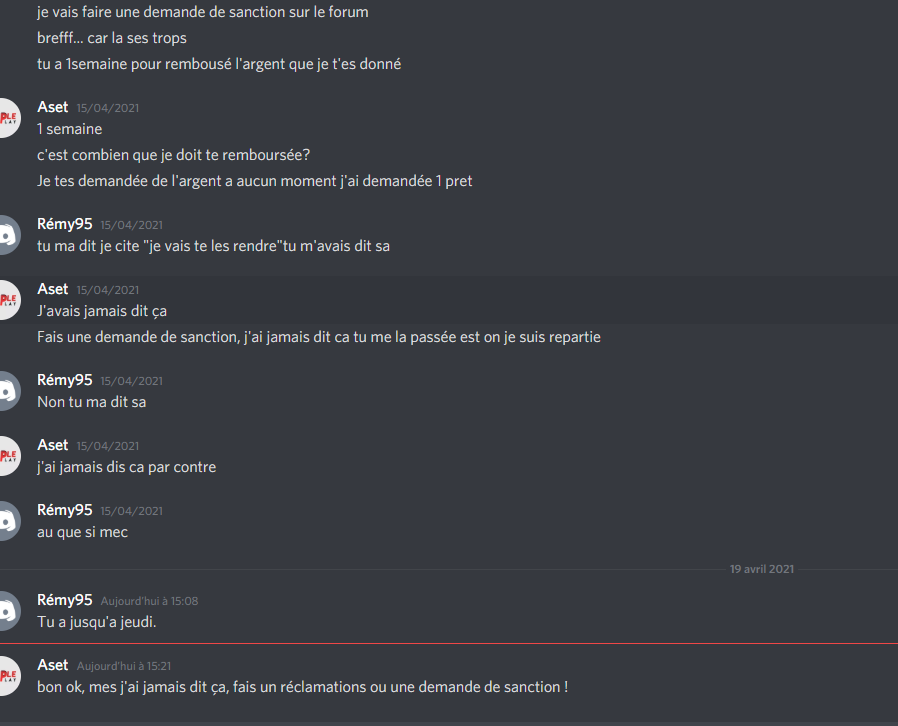Click Aset's avatar beside "J'avais jamais dit ça"
Image resolution: width=898 pixels, height=726 pixels.
pyautogui.click(x=7, y=300)
